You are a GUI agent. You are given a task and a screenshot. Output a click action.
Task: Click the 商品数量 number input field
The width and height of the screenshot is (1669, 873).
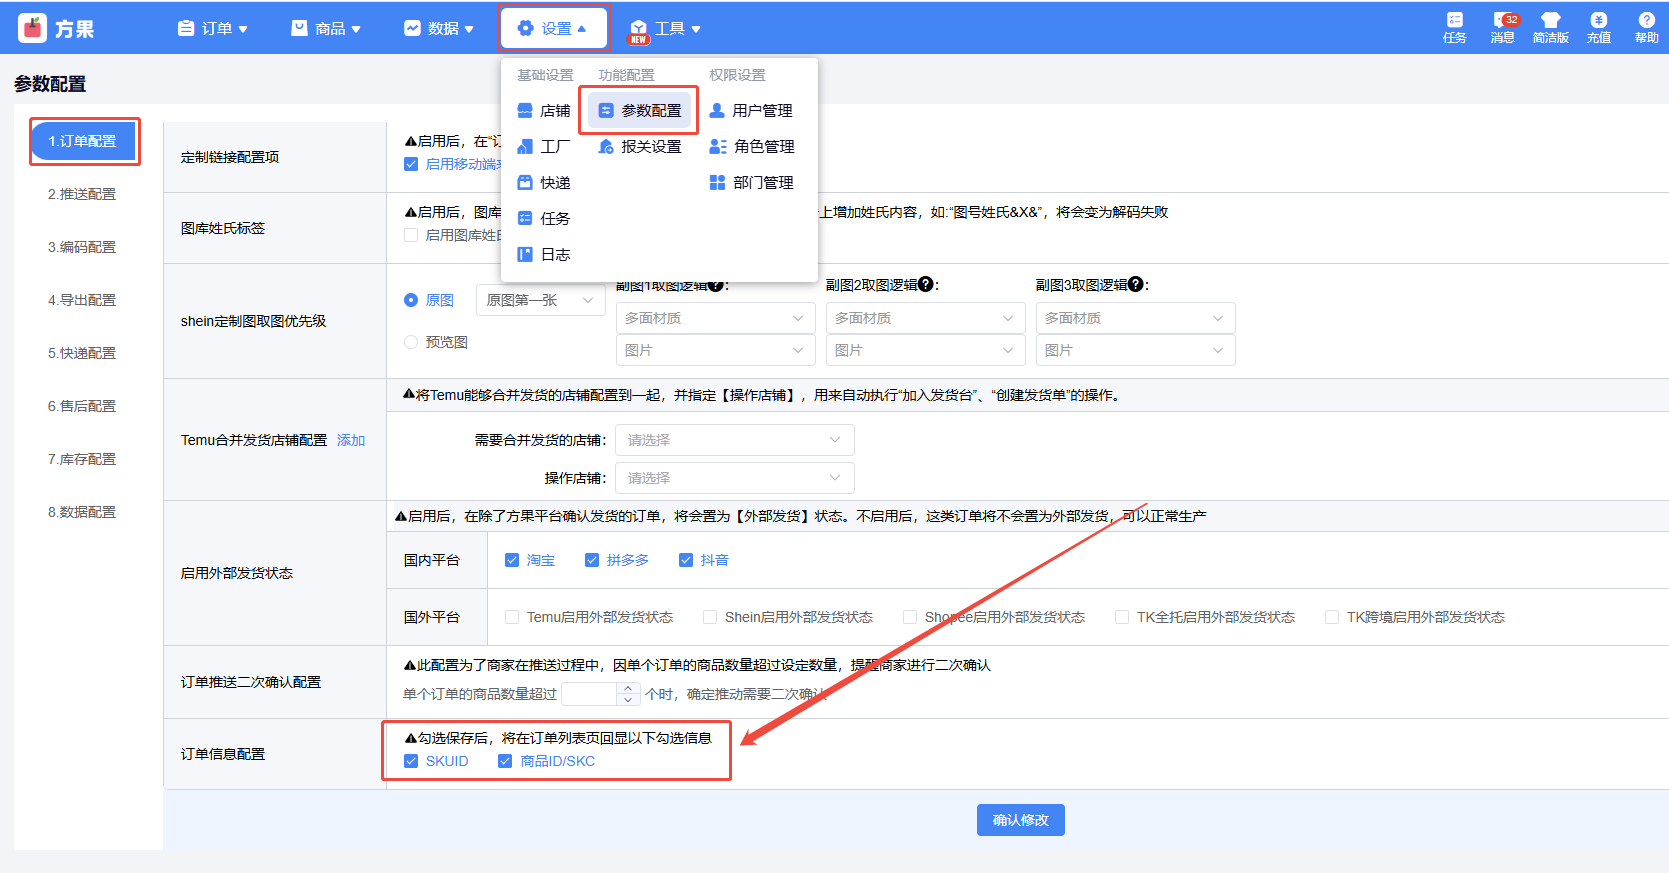[590, 694]
